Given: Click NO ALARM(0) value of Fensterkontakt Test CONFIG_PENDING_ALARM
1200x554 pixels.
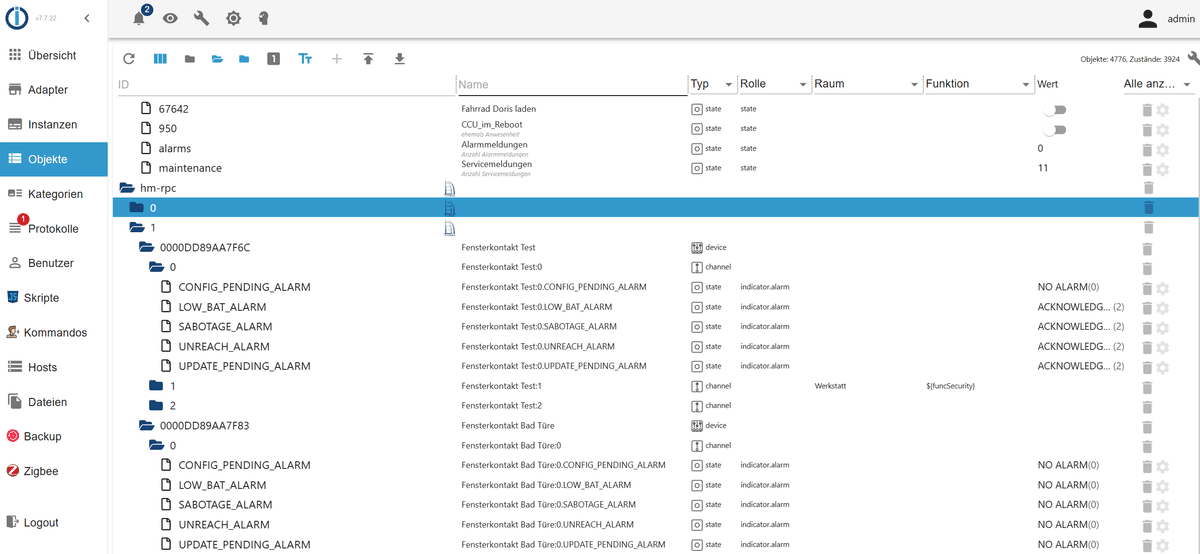Looking at the screenshot, I should [x=1068, y=287].
